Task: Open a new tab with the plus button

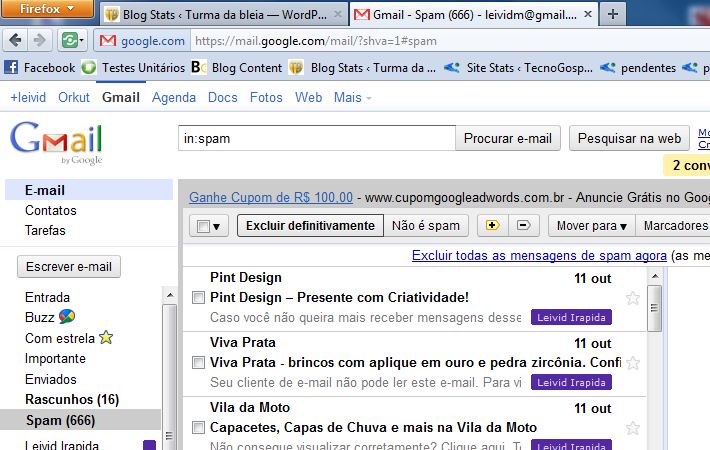Action: [x=613, y=14]
